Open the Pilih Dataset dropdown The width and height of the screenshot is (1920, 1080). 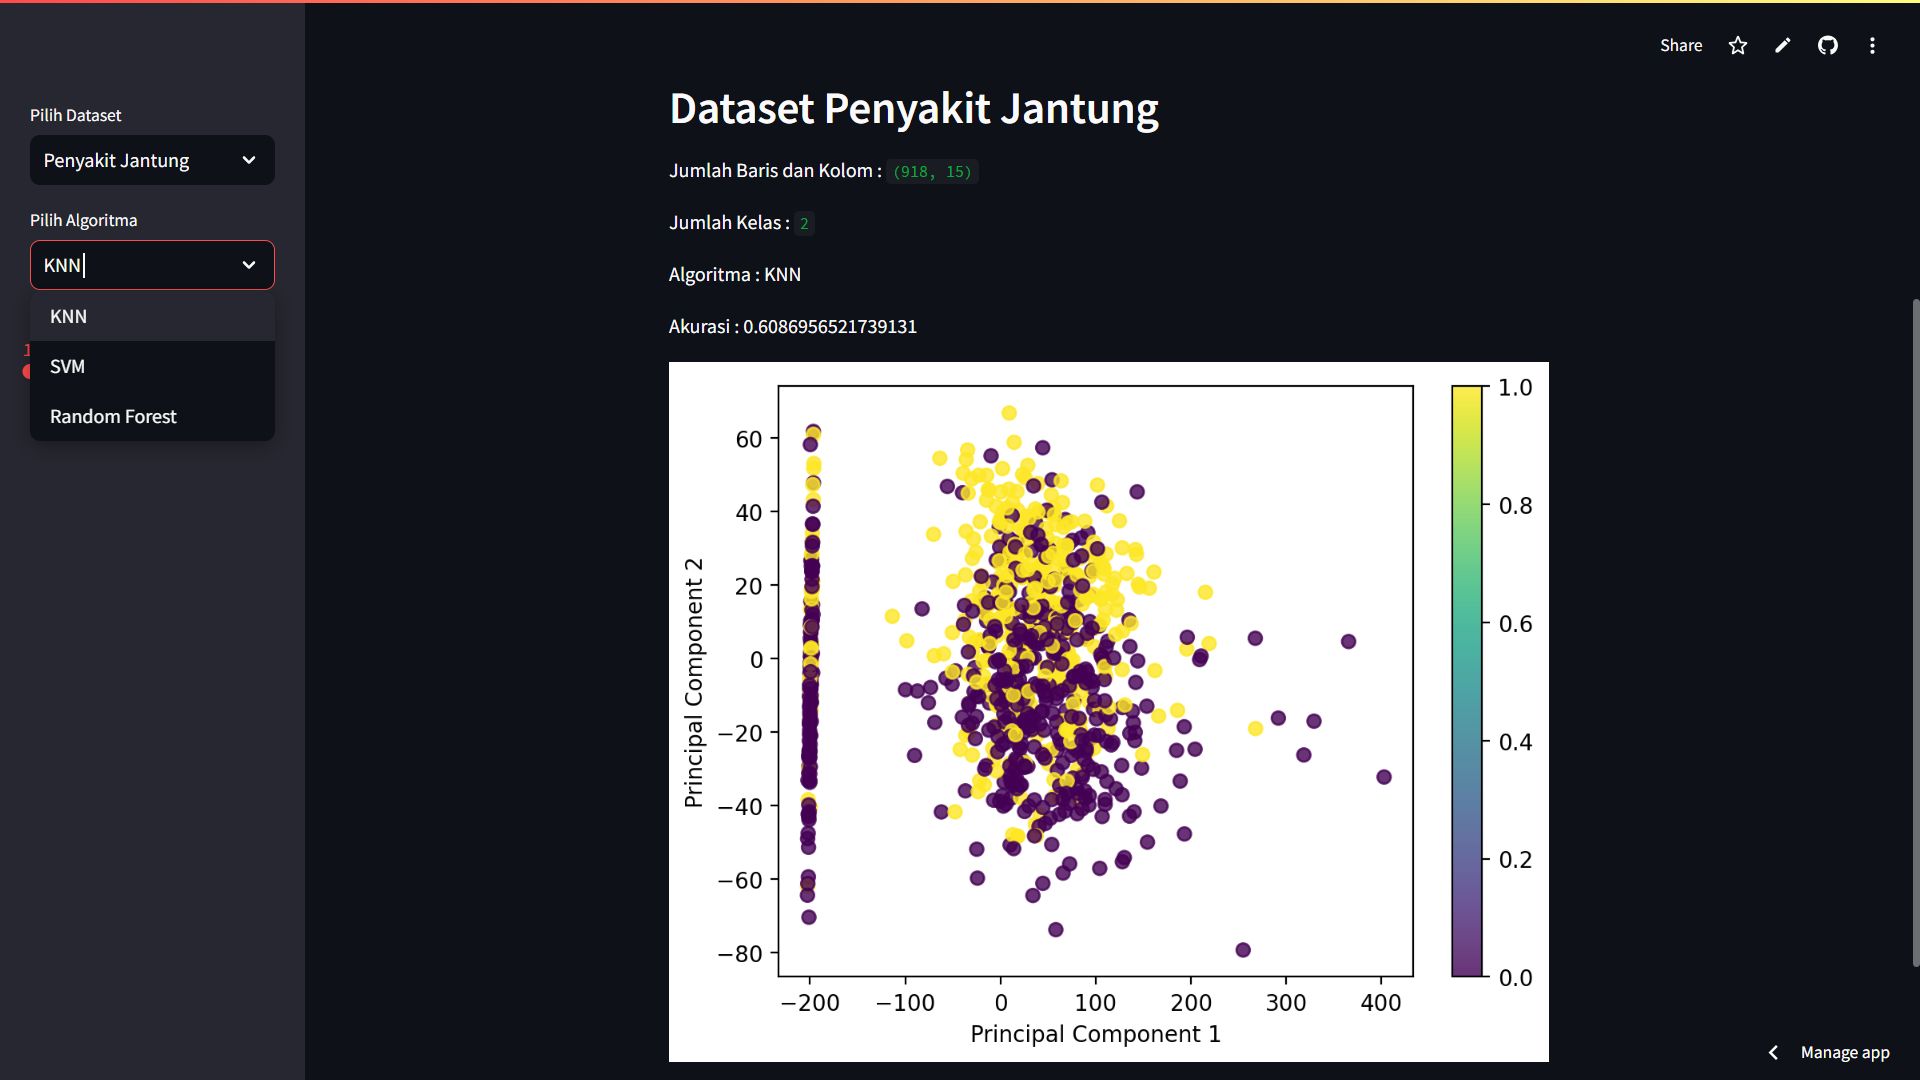click(x=152, y=160)
